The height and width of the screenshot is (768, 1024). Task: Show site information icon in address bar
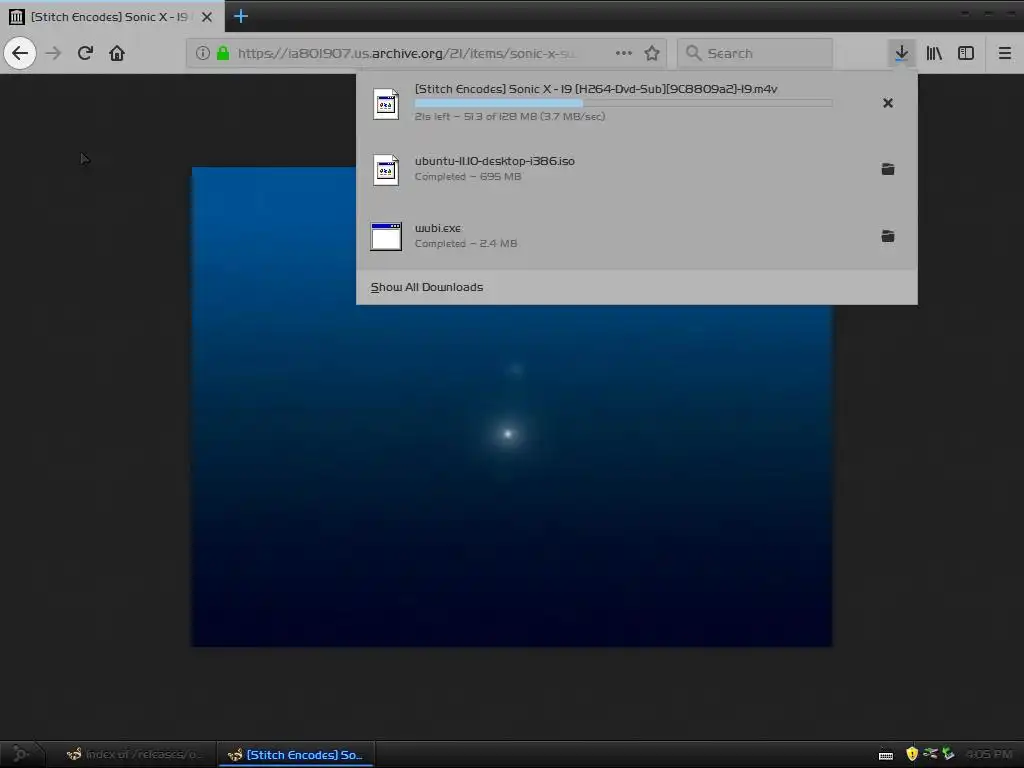point(202,53)
